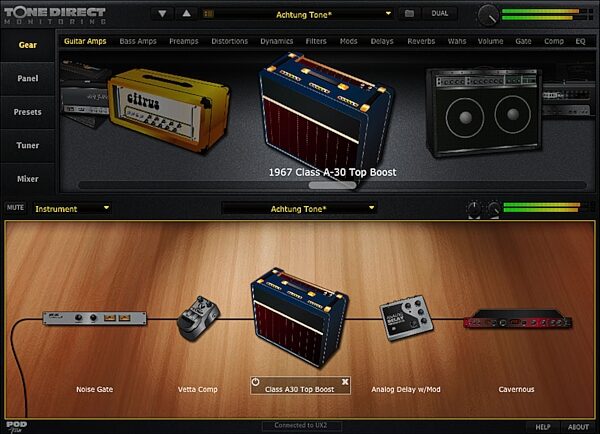Click the amp browser horizontal scrollbar handle
The height and width of the screenshot is (434, 600).
[x=332, y=185]
